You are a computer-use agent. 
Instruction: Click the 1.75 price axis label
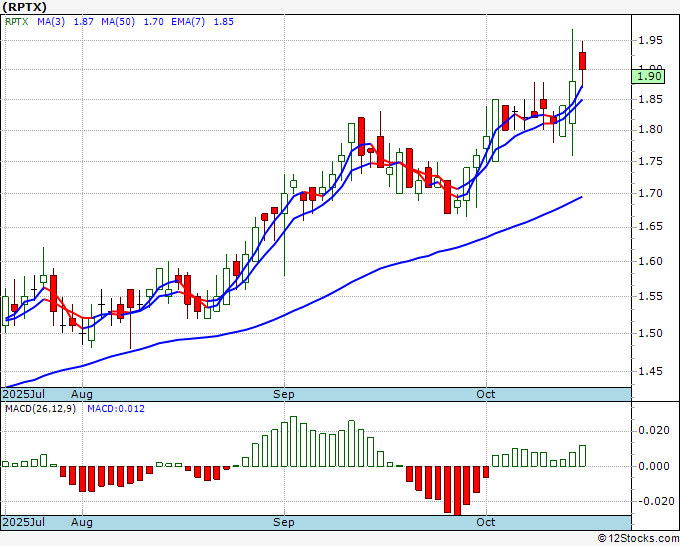[651, 161]
